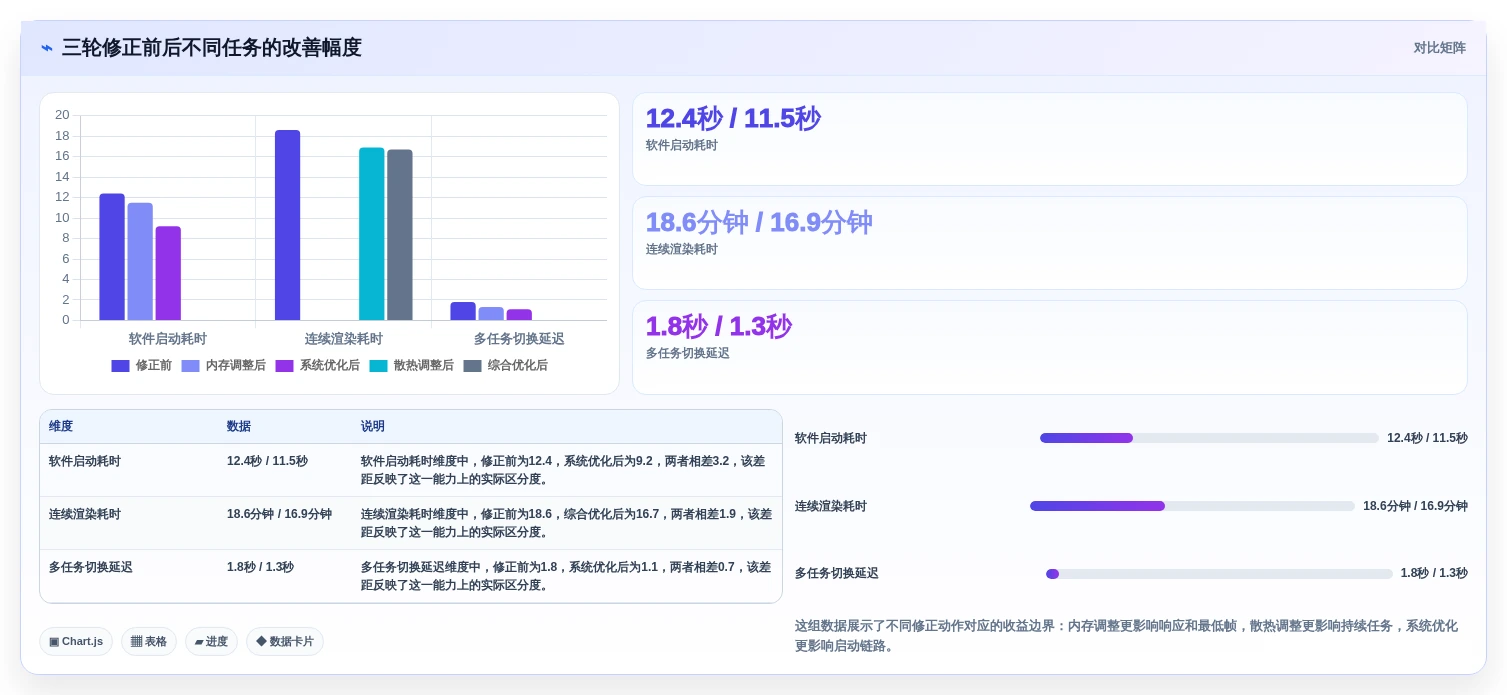This screenshot has width=1507, height=695.
Task: Click the 连续渲染耗时 x-axis label
Action: (344, 339)
